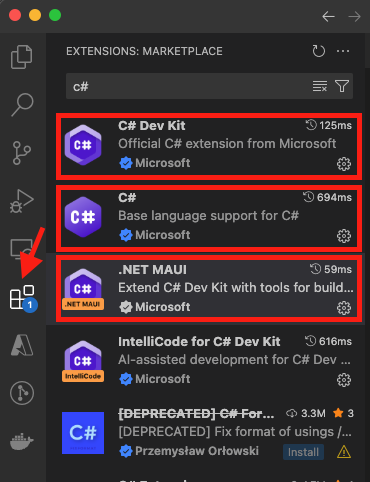Install the deprecated C# Format extension
370x482 pixels.
point(303,452)
